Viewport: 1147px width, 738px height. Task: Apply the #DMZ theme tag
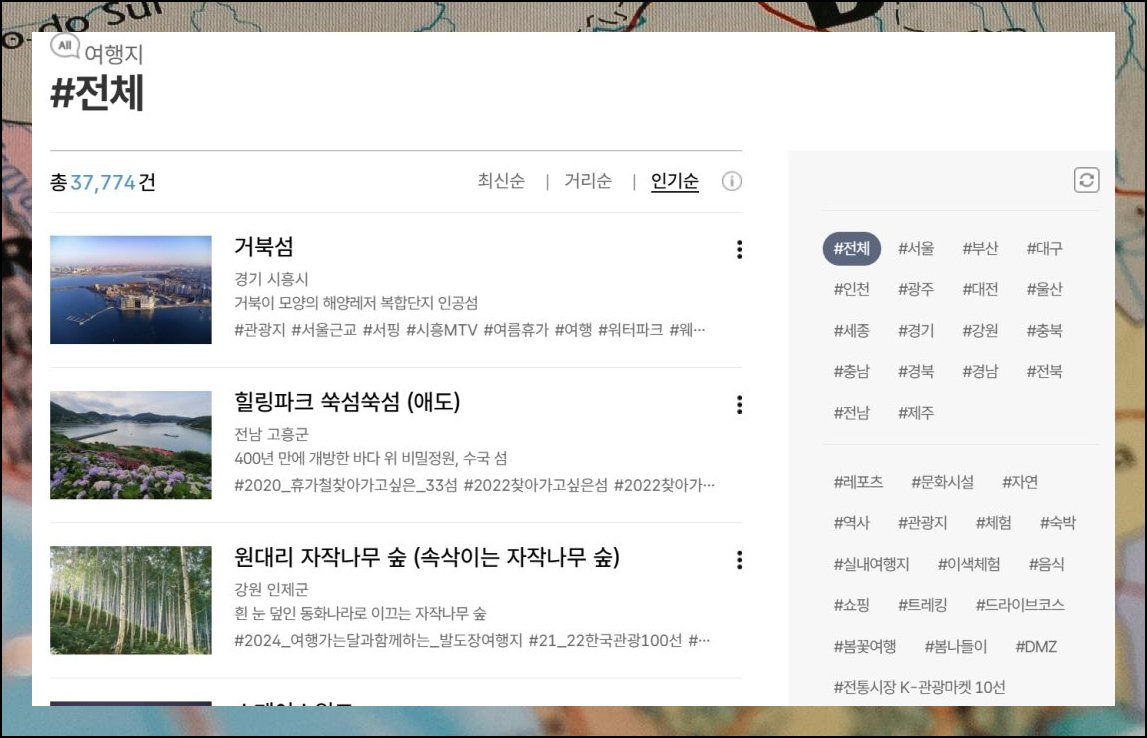pyautogui.click(x=1036, y=647)
